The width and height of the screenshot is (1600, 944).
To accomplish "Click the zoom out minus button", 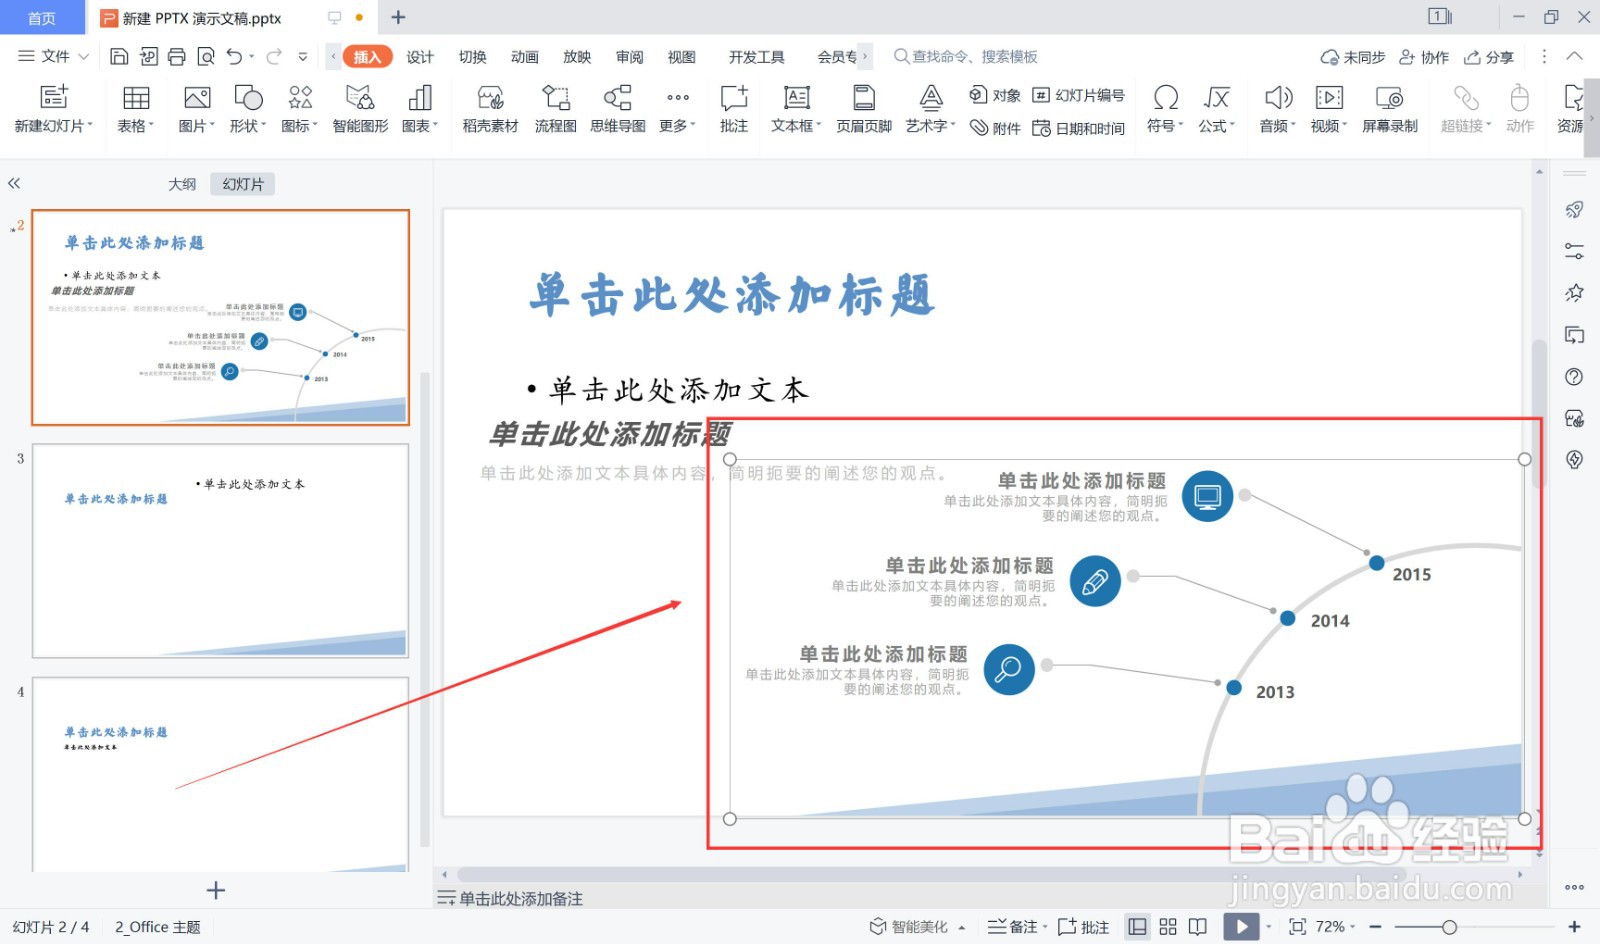I will click(x=1375, y=927).
